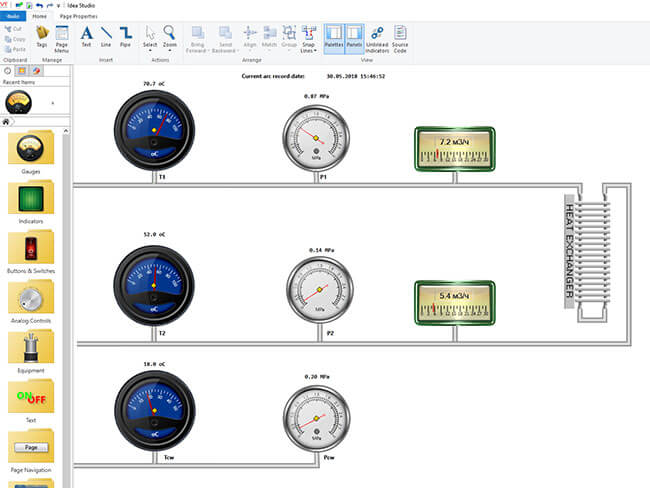Open the Send Backward dropdown arrow
The image size is (650, 488).
tap(238, 51)
